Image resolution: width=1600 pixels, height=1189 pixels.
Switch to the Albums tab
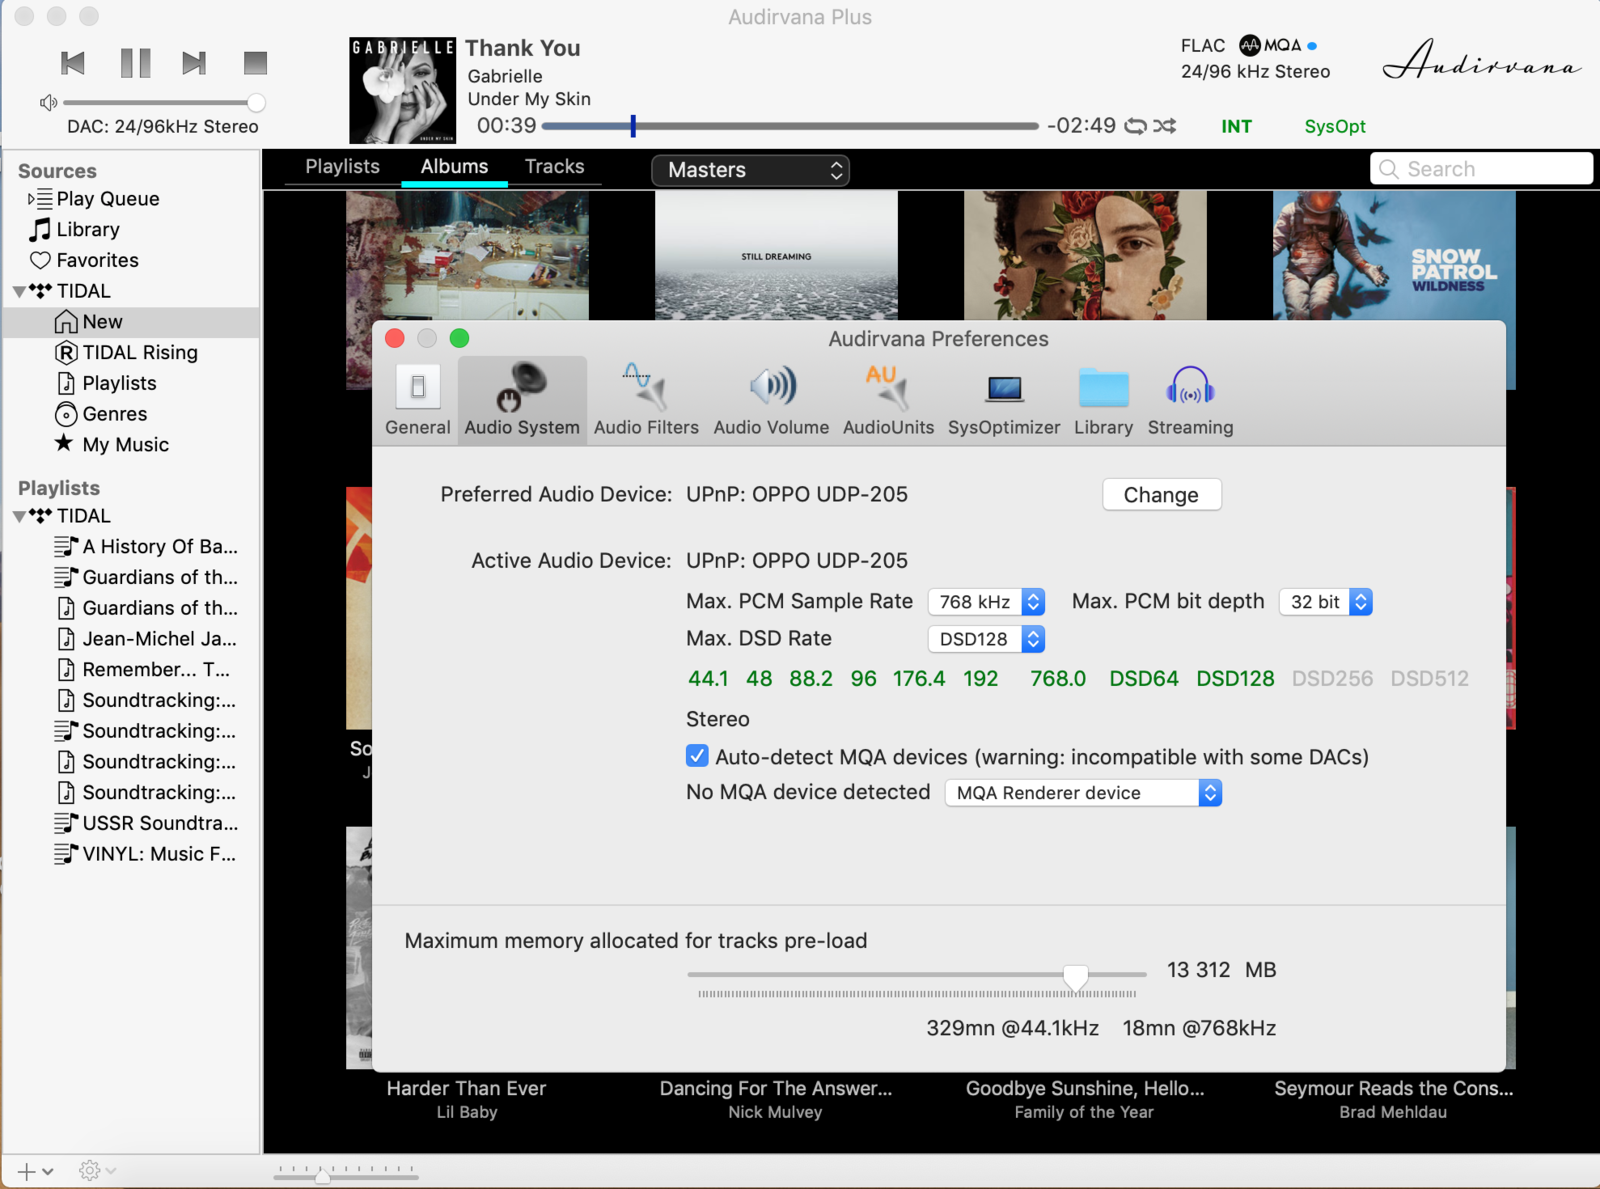[x=454, y=167]
